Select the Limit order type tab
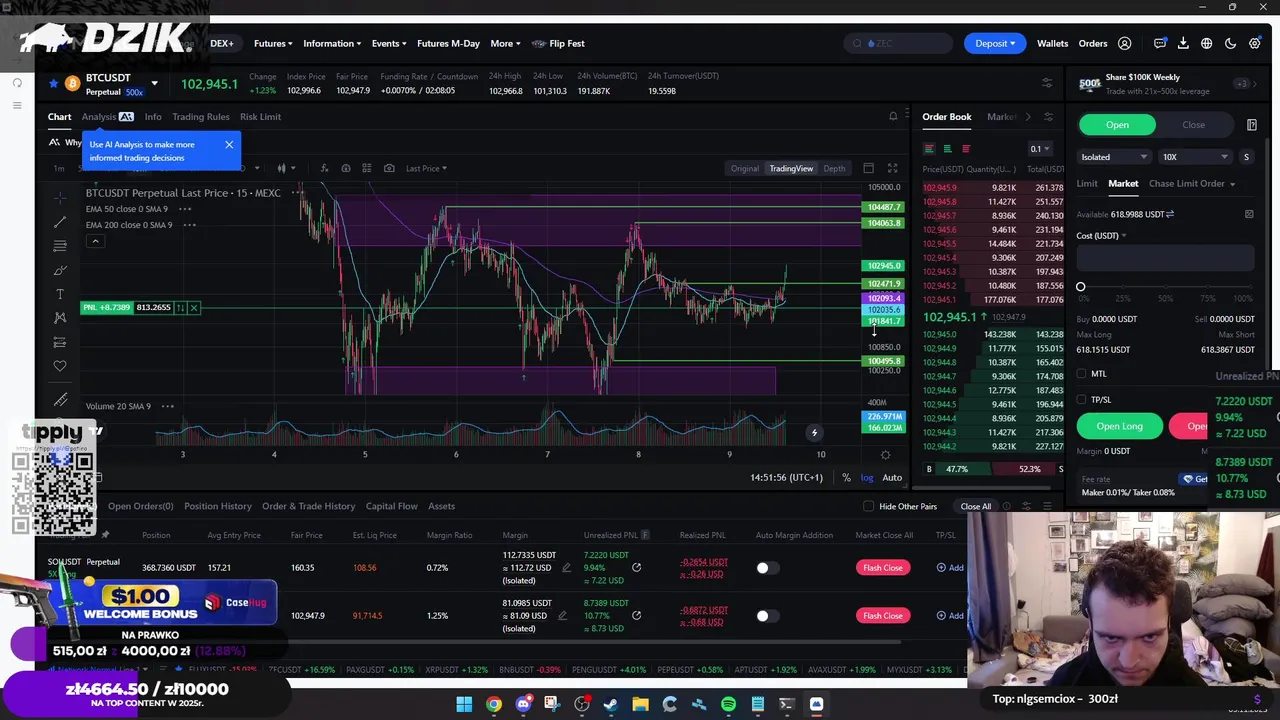The image size is (1280, 720). click(x=1087, y=184)
